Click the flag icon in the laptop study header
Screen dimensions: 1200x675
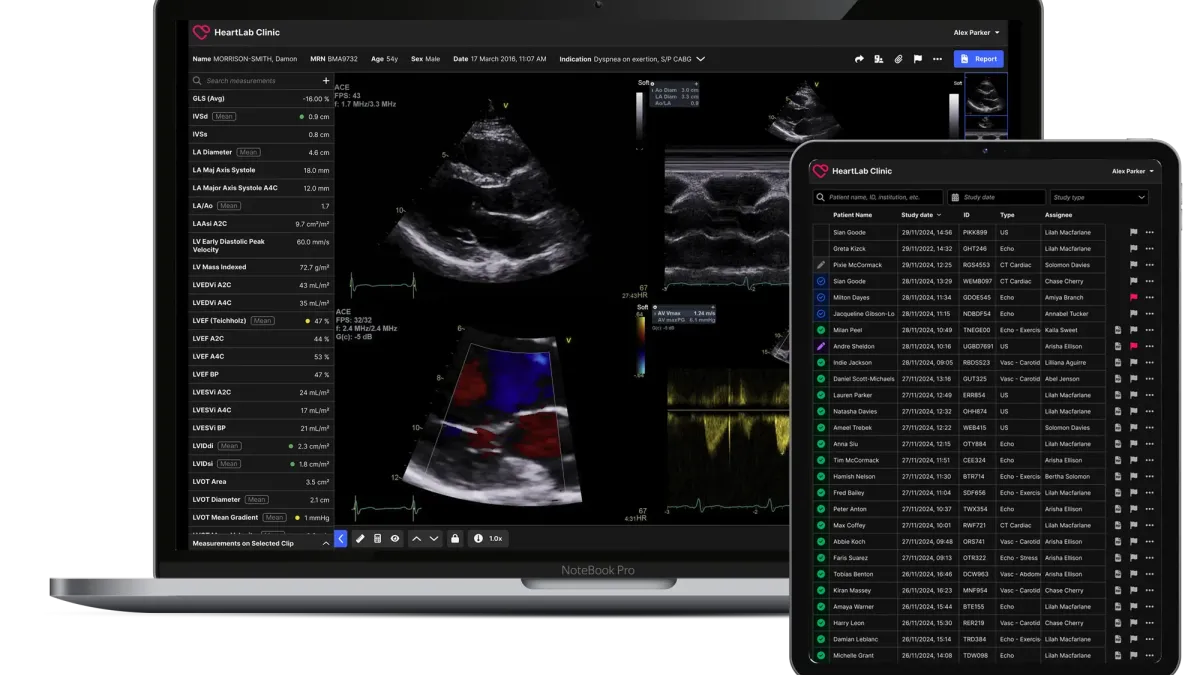(918, 59)
